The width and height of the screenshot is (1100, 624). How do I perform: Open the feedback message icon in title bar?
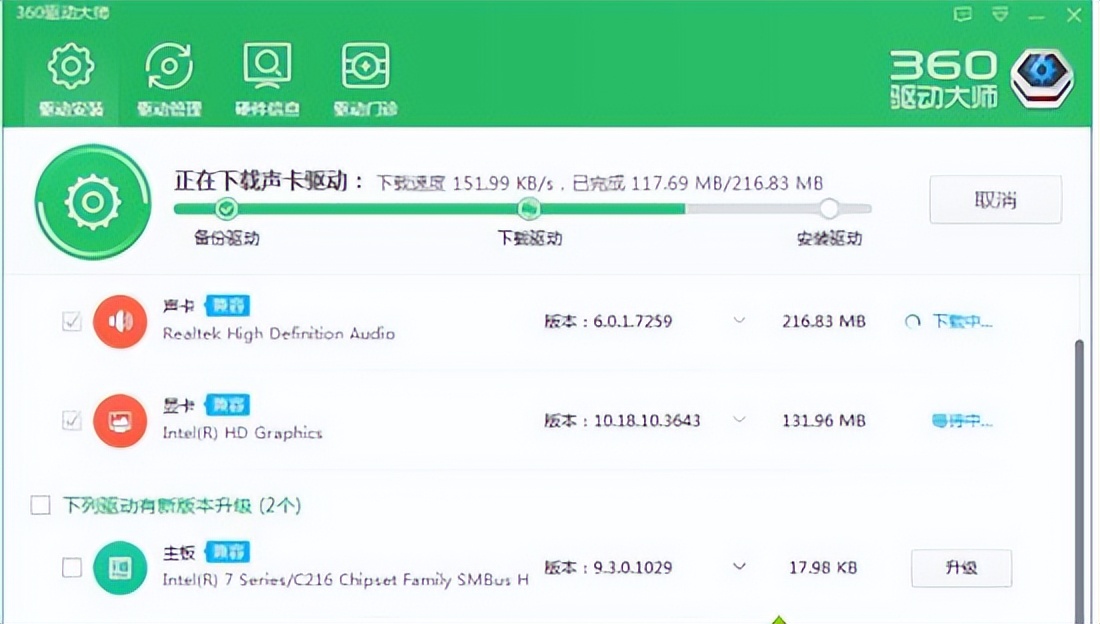click(x=962, y=14)
